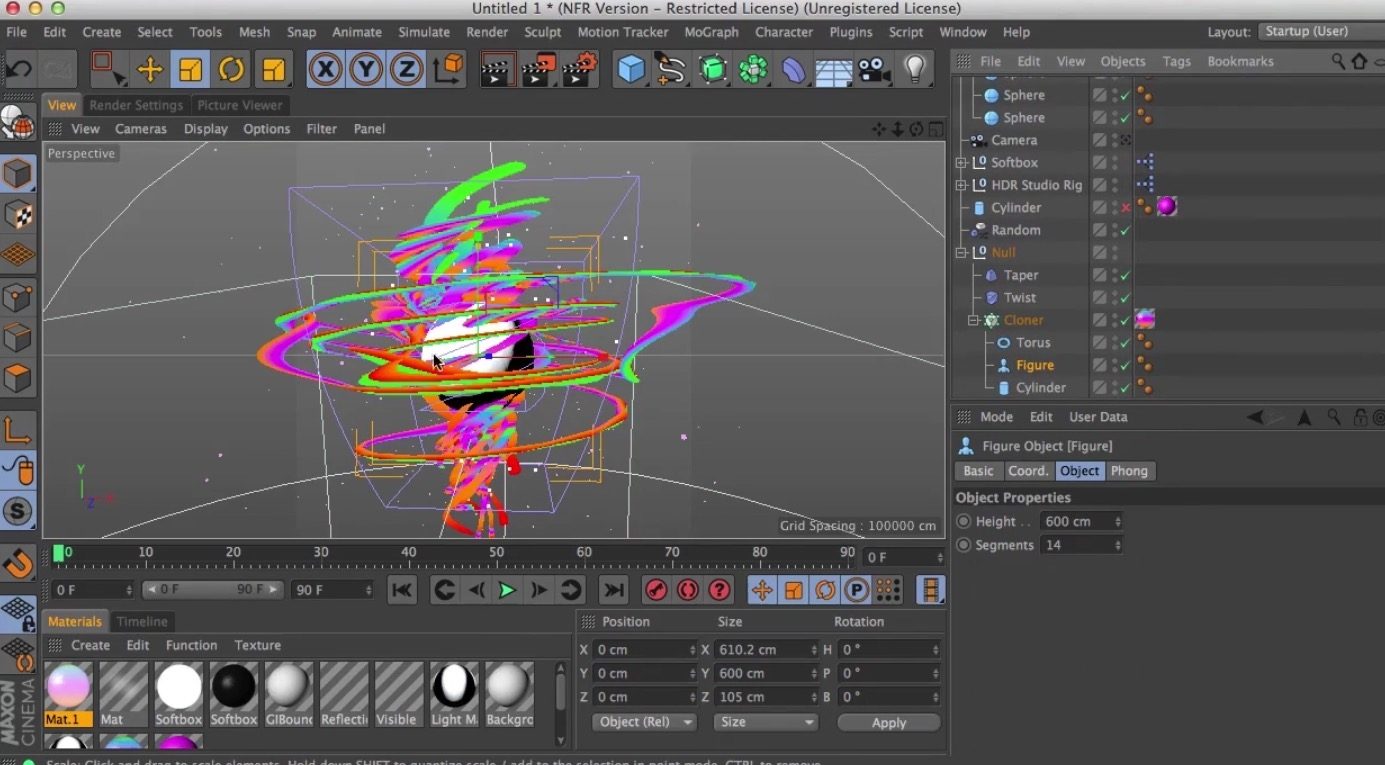1385x765 pixels.
Task: Click Height value stepper arrows
Action: click(x=1117, y=521)
